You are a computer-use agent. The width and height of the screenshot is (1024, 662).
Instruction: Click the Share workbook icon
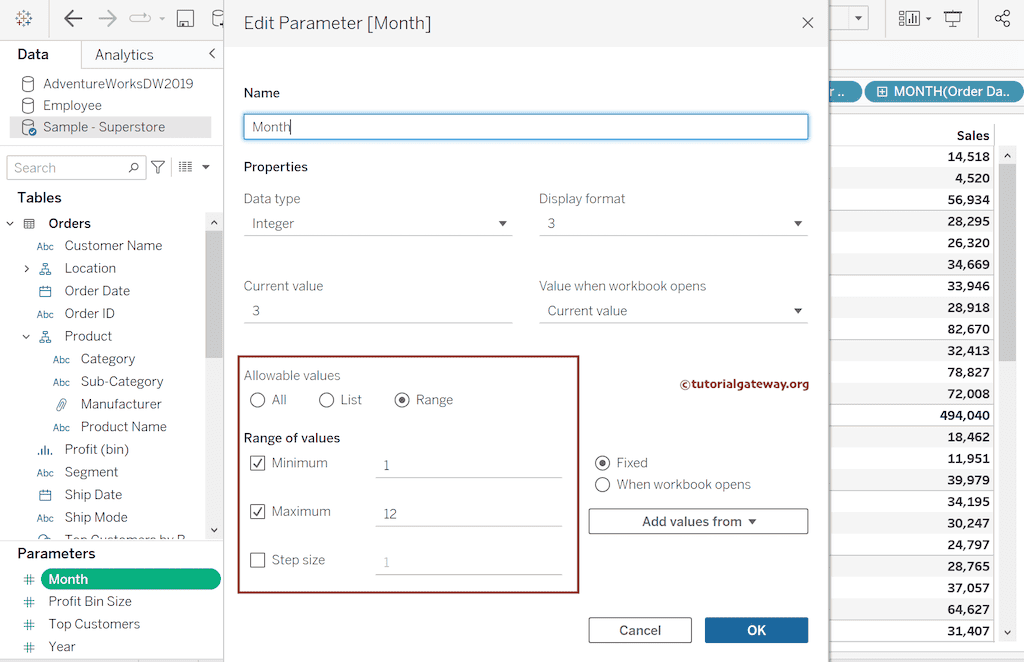click(x=1002, y=18)
